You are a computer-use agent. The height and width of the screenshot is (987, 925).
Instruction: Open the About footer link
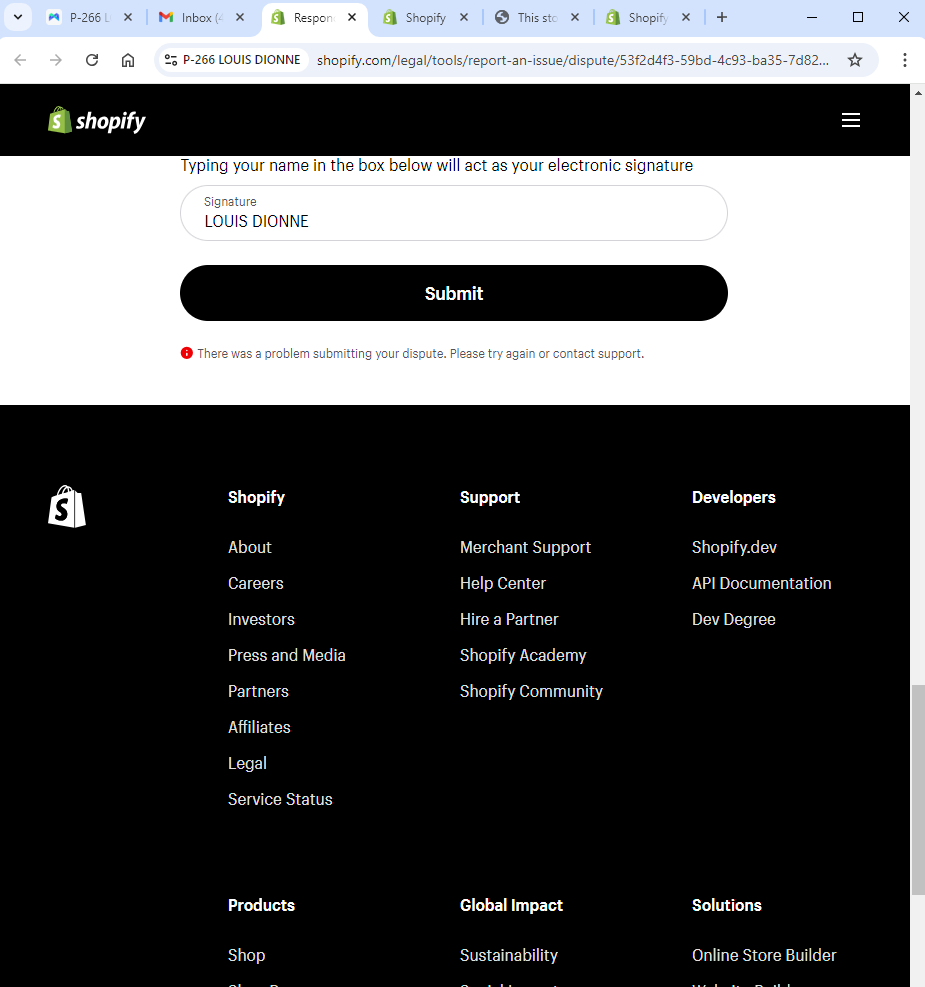250,547
